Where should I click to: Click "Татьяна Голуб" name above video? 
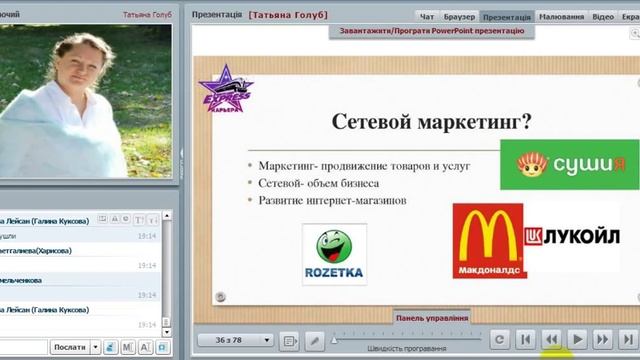(x=147, y=14)
